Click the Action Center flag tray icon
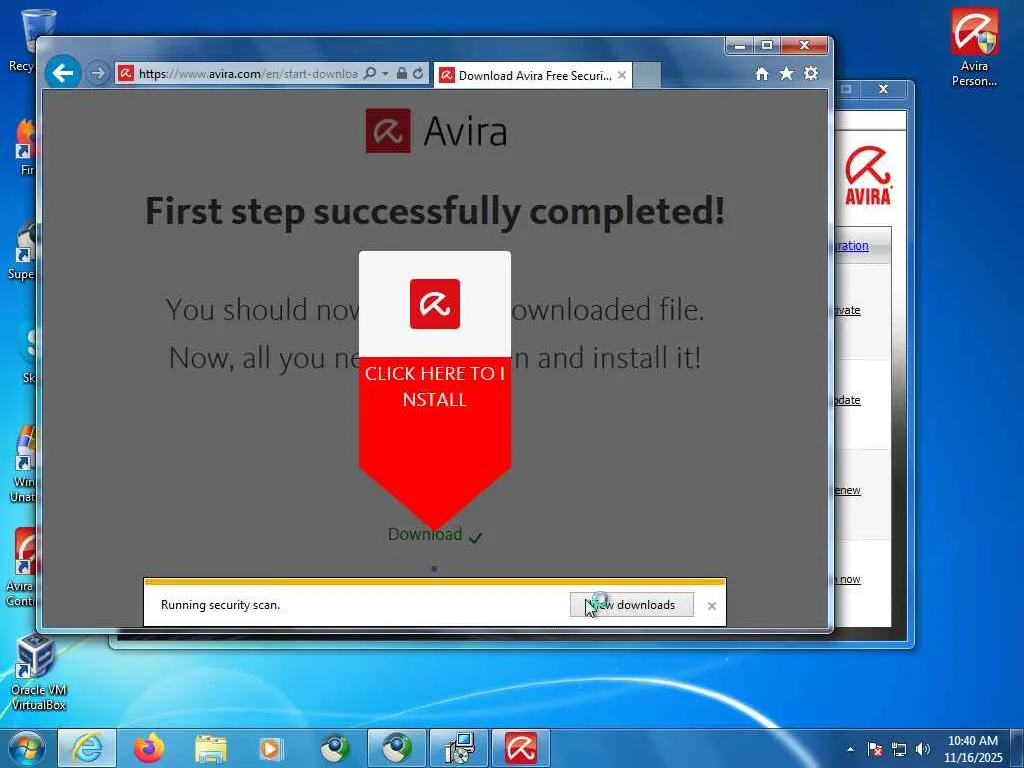1024x768 pixels. (874, 749)
